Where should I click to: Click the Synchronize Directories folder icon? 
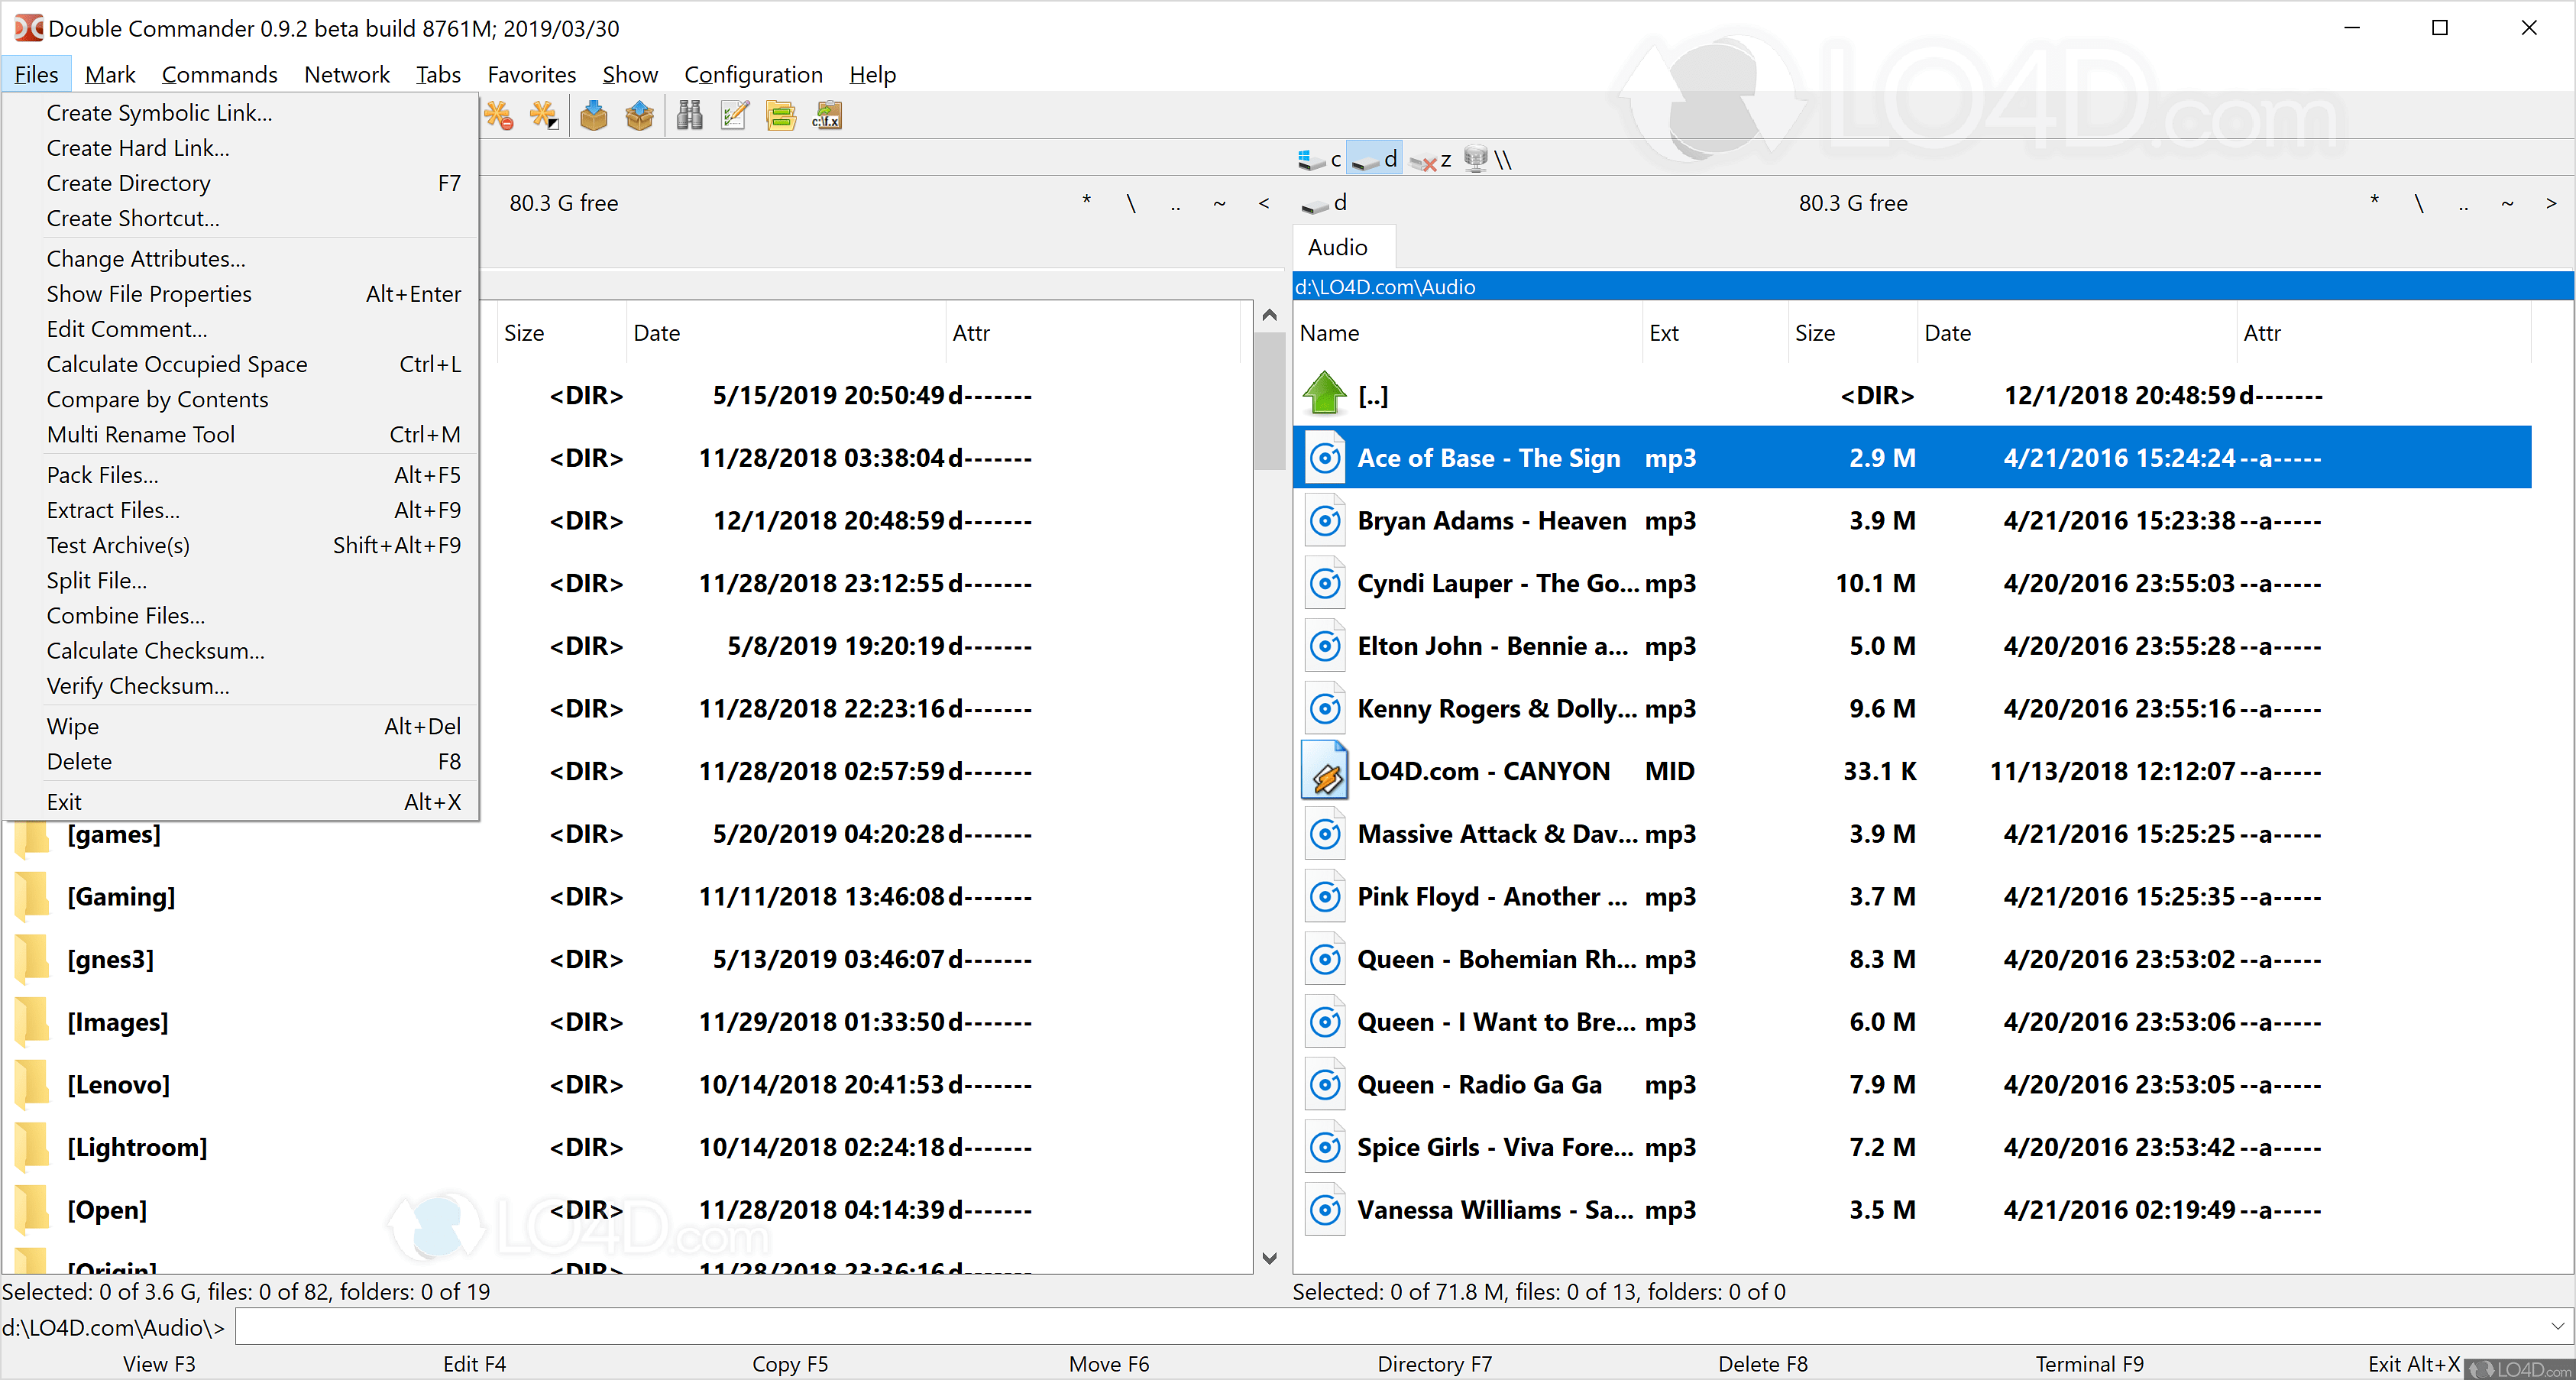click(781, 116)
